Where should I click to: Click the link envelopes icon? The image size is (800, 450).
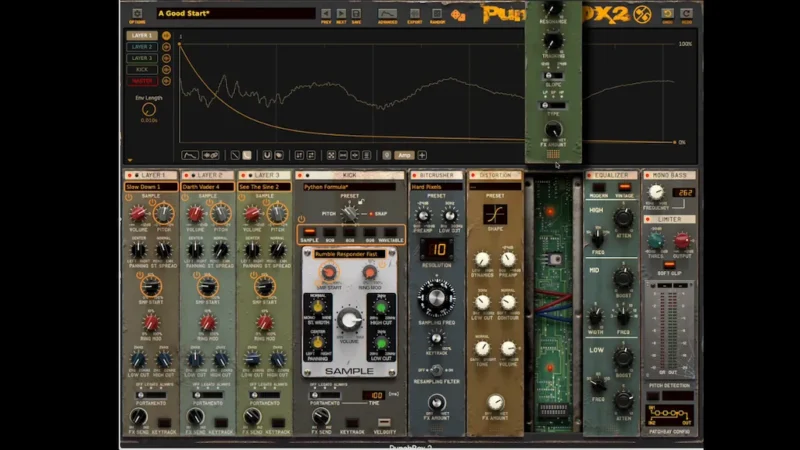click(x=211, y=155)
